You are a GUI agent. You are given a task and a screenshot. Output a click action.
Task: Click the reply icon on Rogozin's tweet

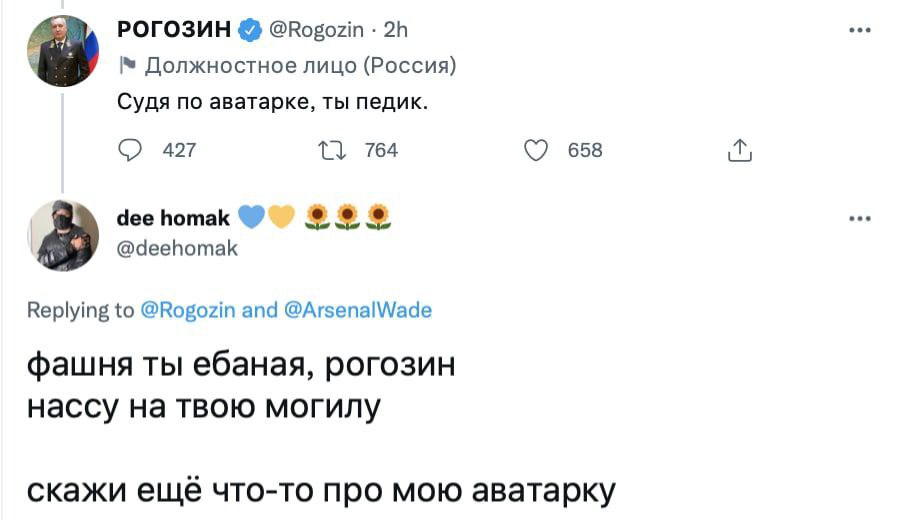coord(131,150)
